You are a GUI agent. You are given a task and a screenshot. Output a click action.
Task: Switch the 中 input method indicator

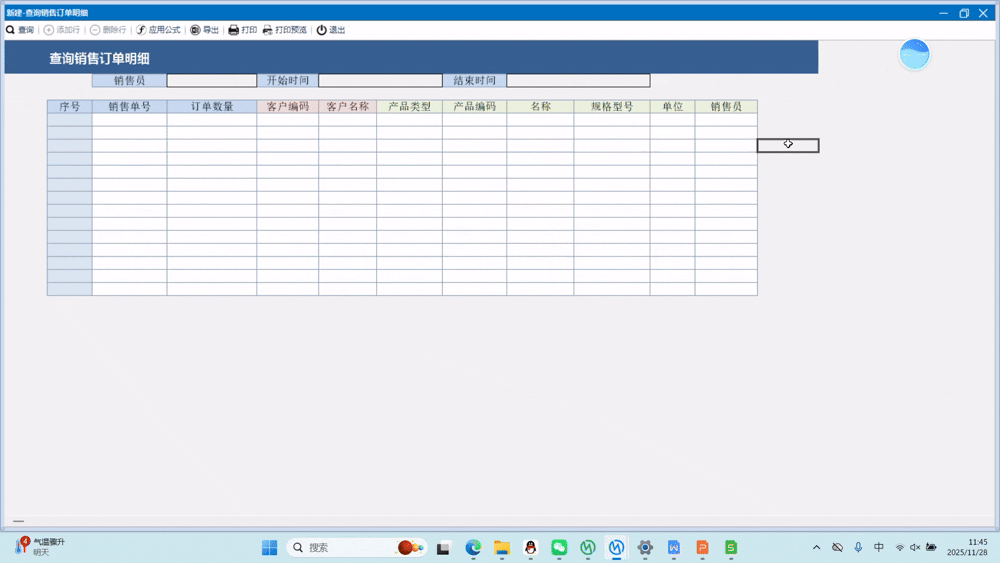click(x=879, y=547)
